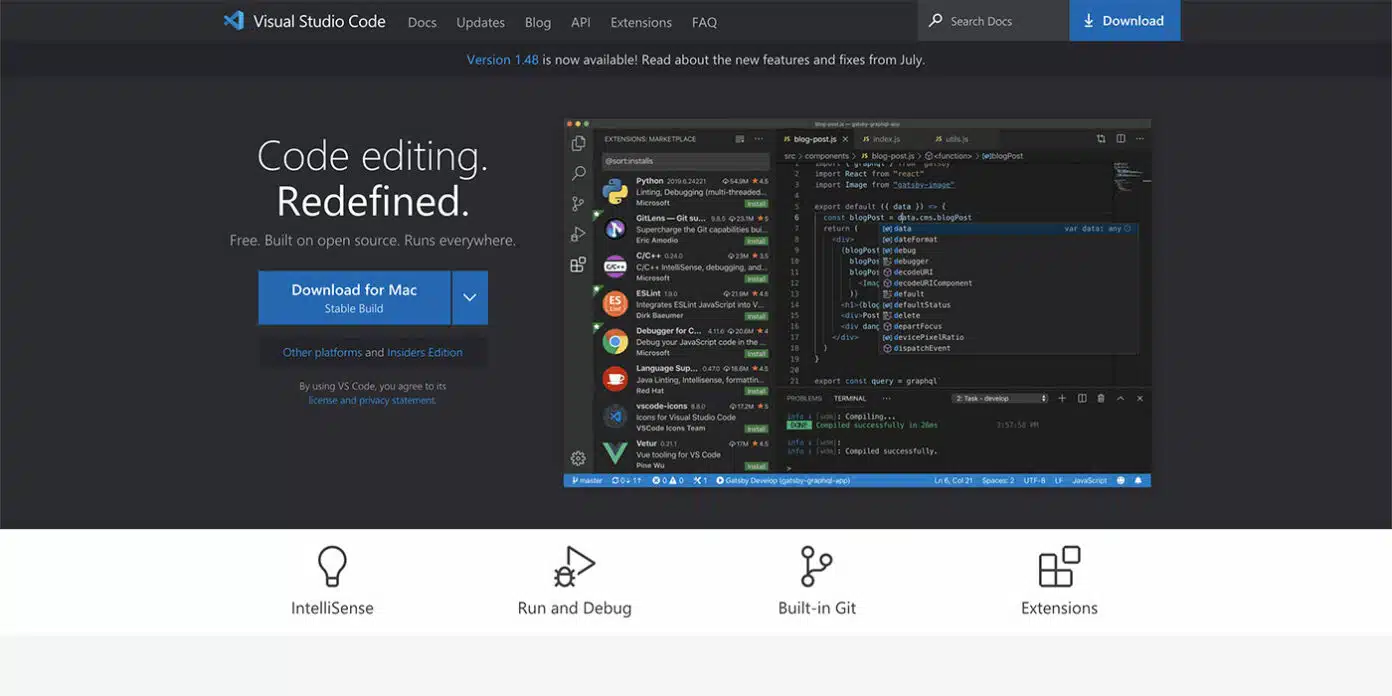
Task: Click the GitLens extension logo
Action: click(615, 229)
